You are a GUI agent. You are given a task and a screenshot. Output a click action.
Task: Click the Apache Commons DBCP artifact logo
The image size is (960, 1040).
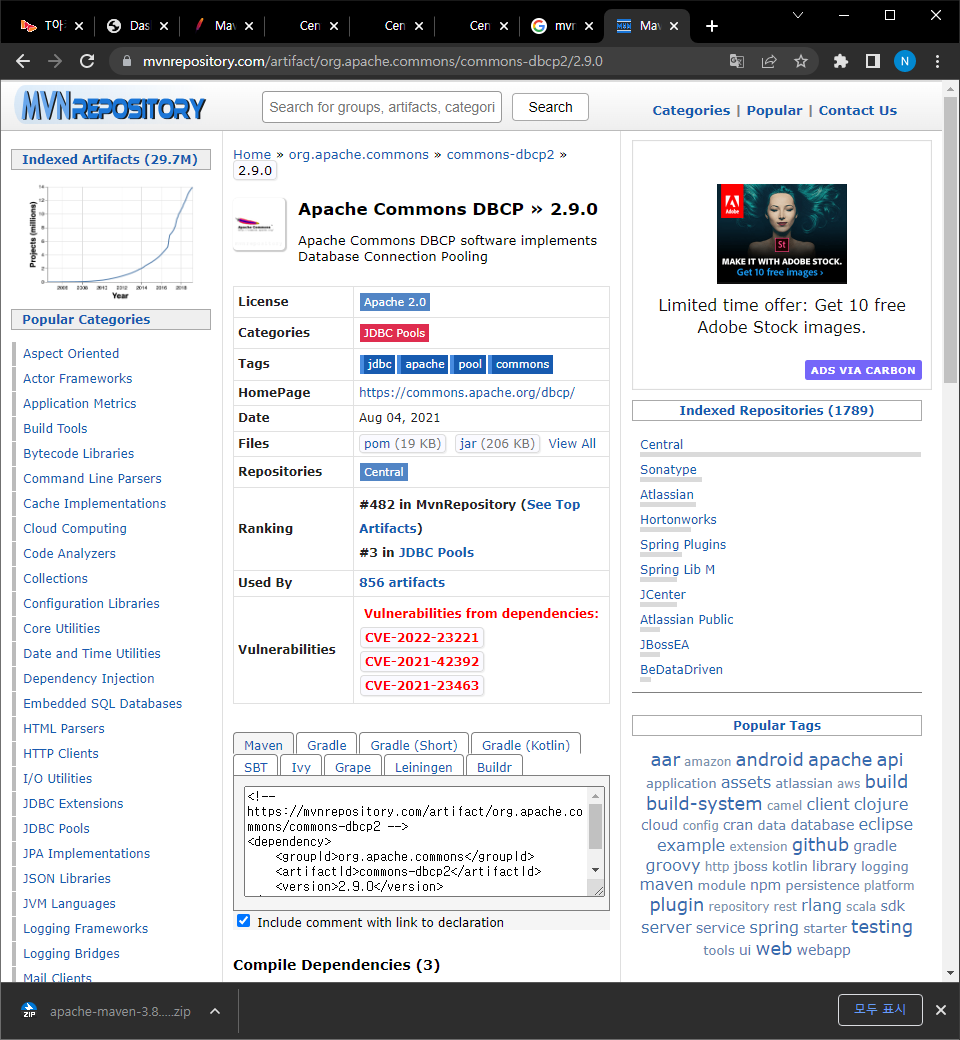pos(259,225)
